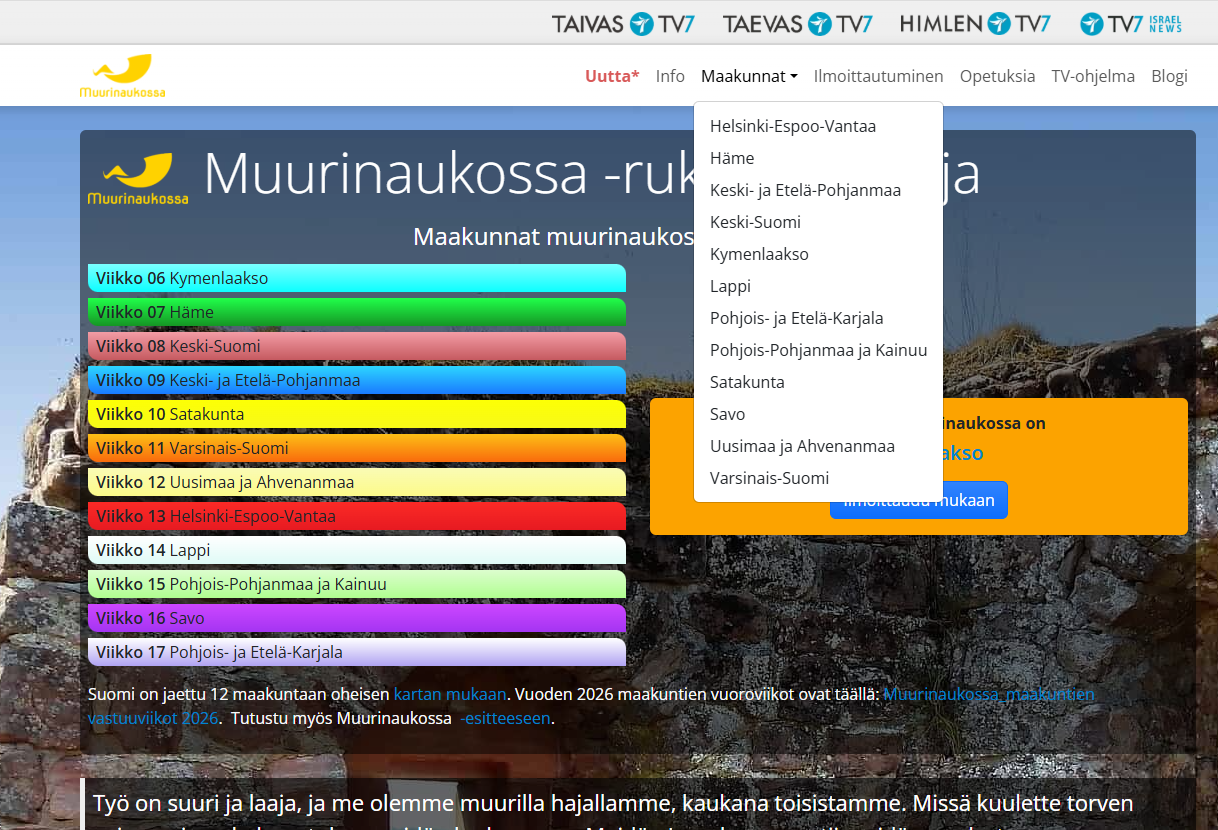
Task: Open the Info page
Action: 670,75
